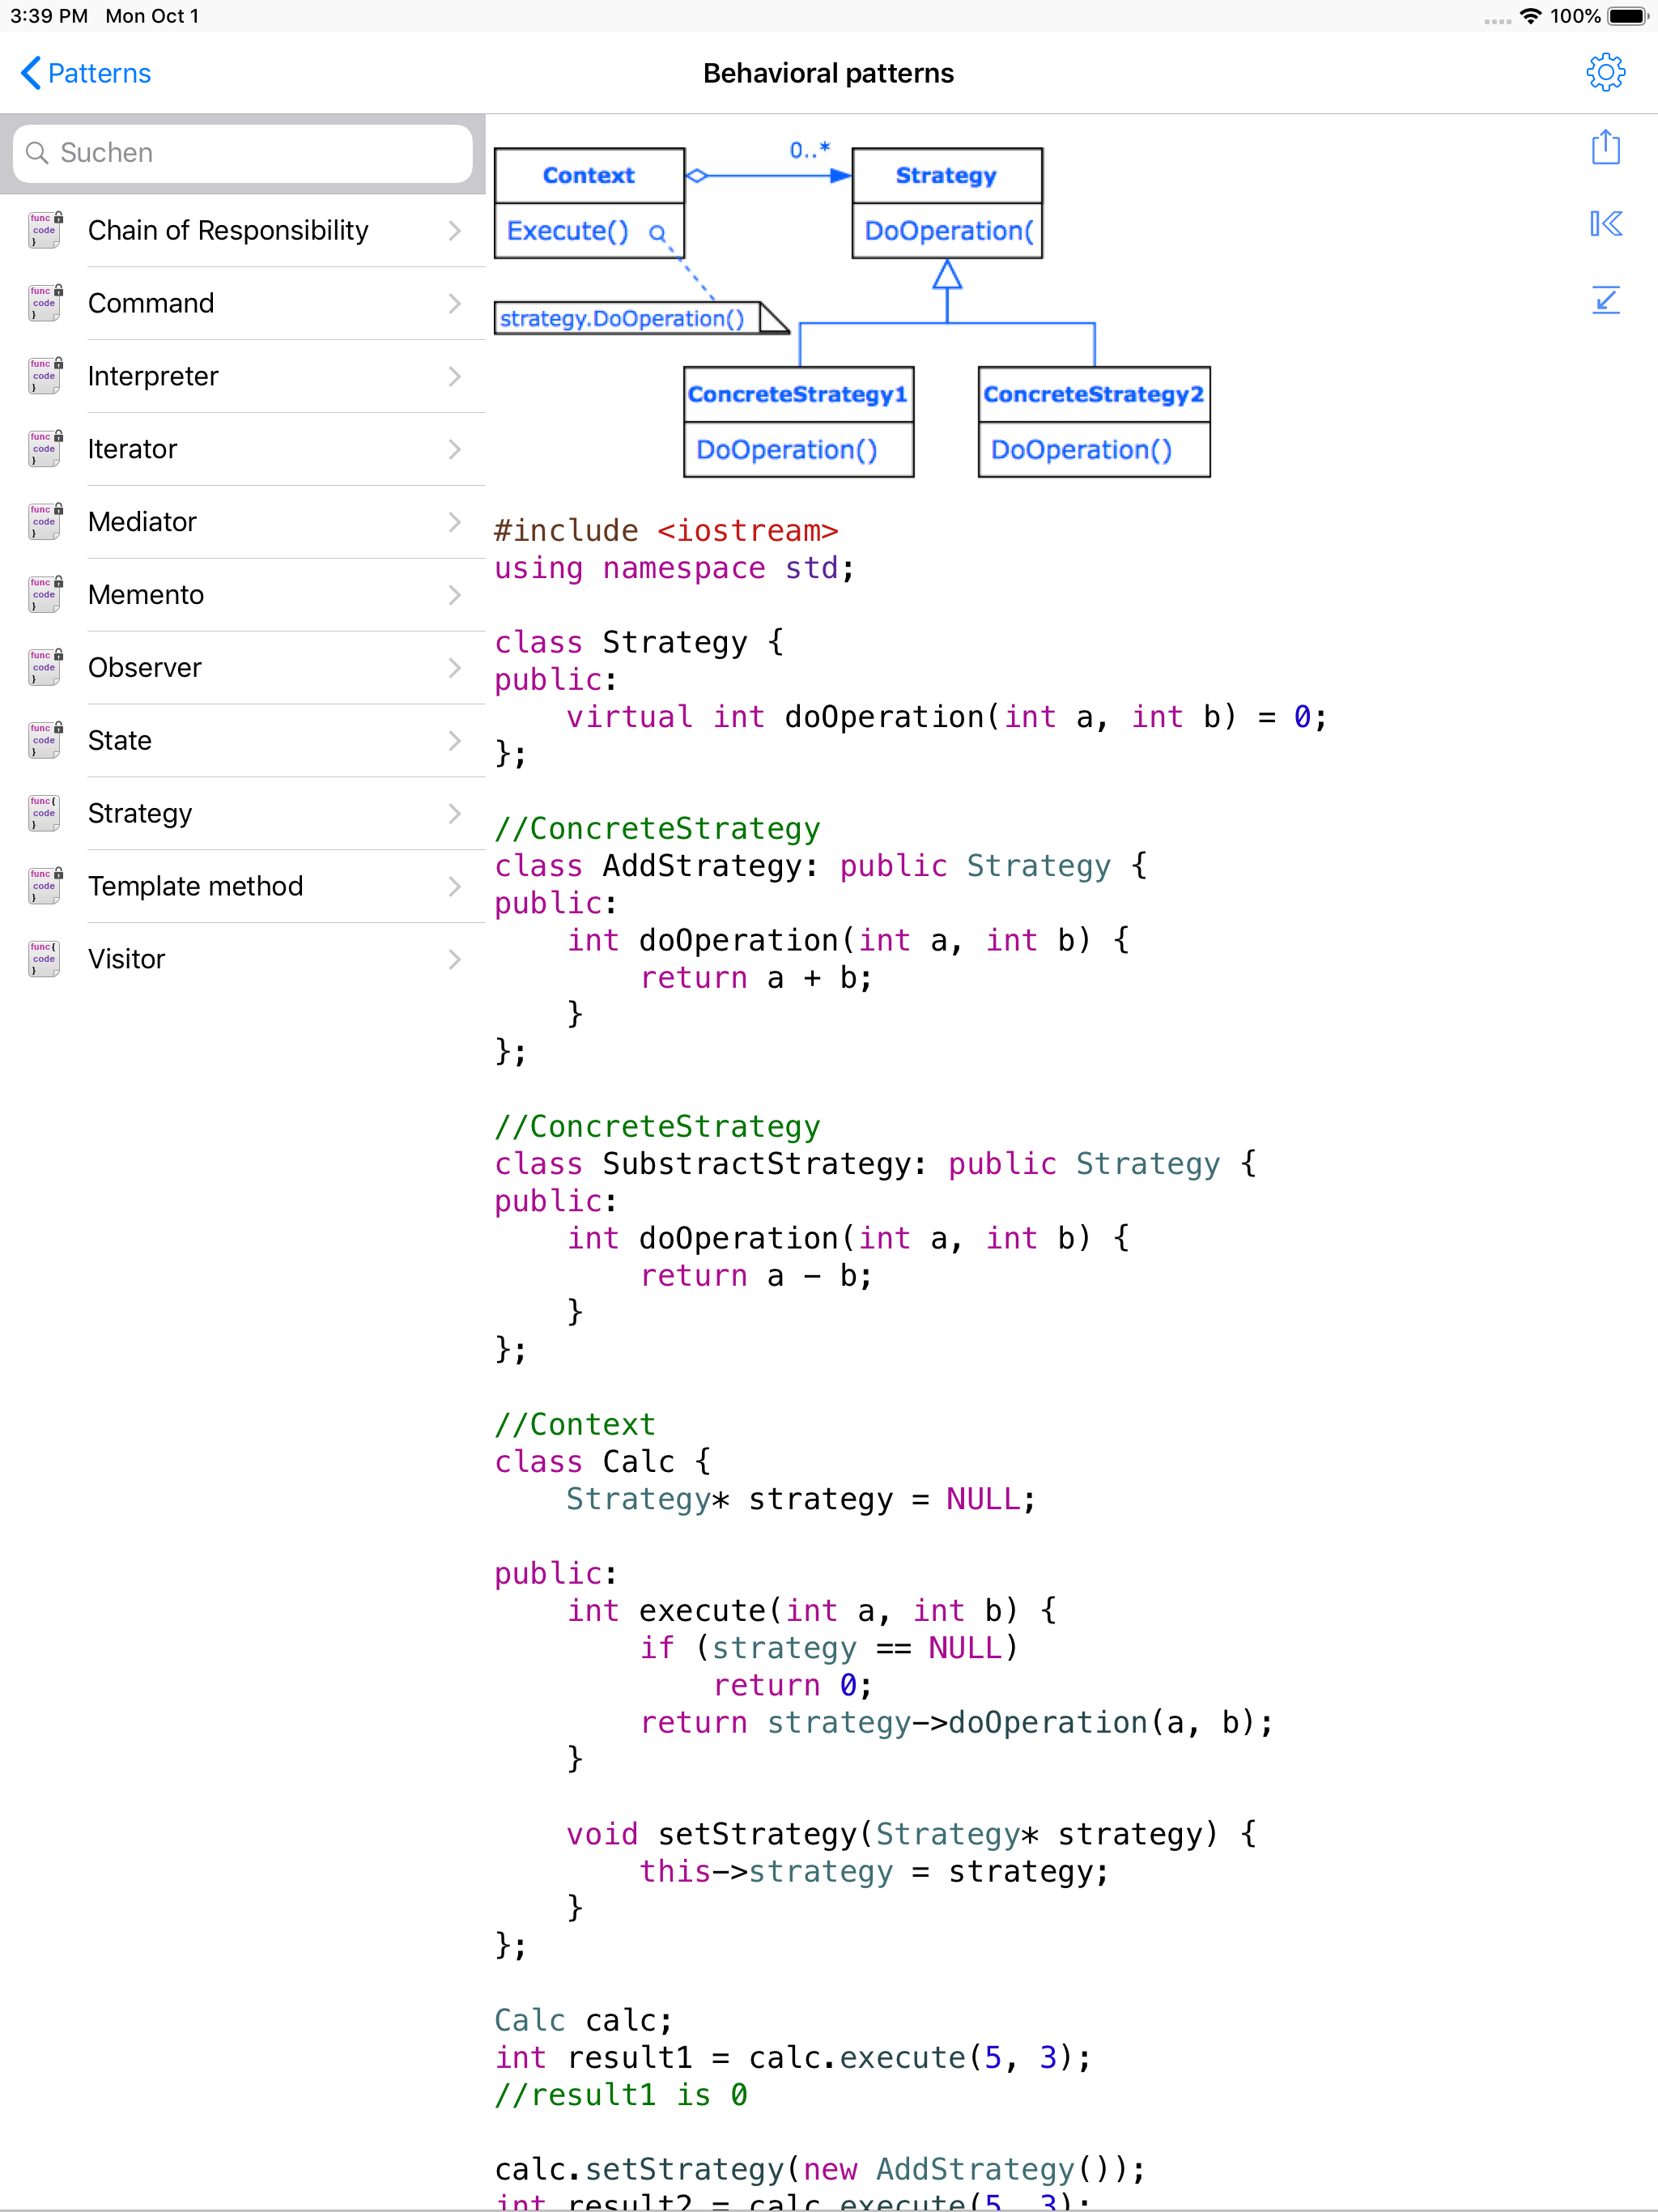
Task: Tap 'class AddStrategy: public Strategy {' line
Action: (820, 866)
